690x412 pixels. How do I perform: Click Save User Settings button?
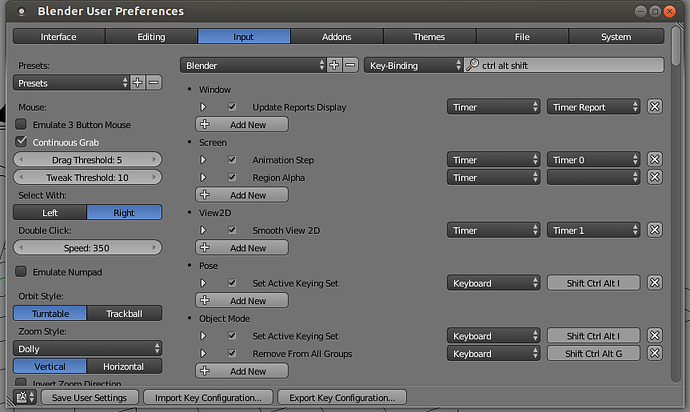90,397
